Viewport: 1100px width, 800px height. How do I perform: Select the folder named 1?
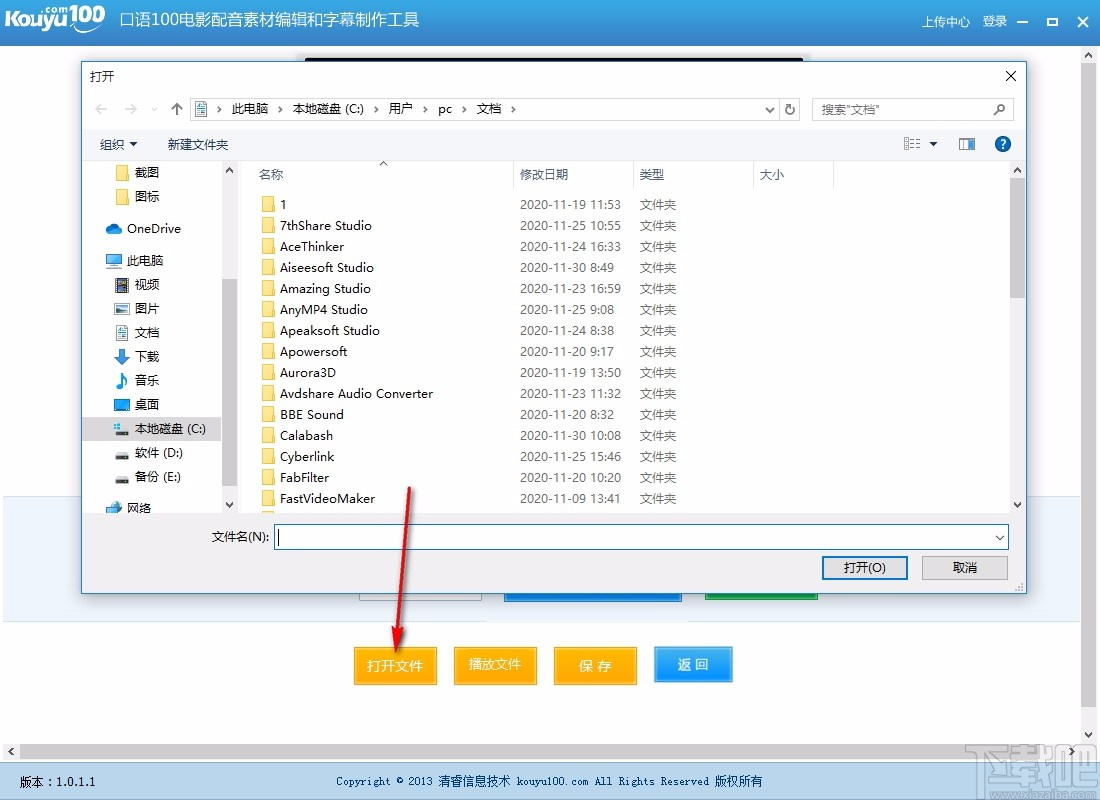click(274, 204)
